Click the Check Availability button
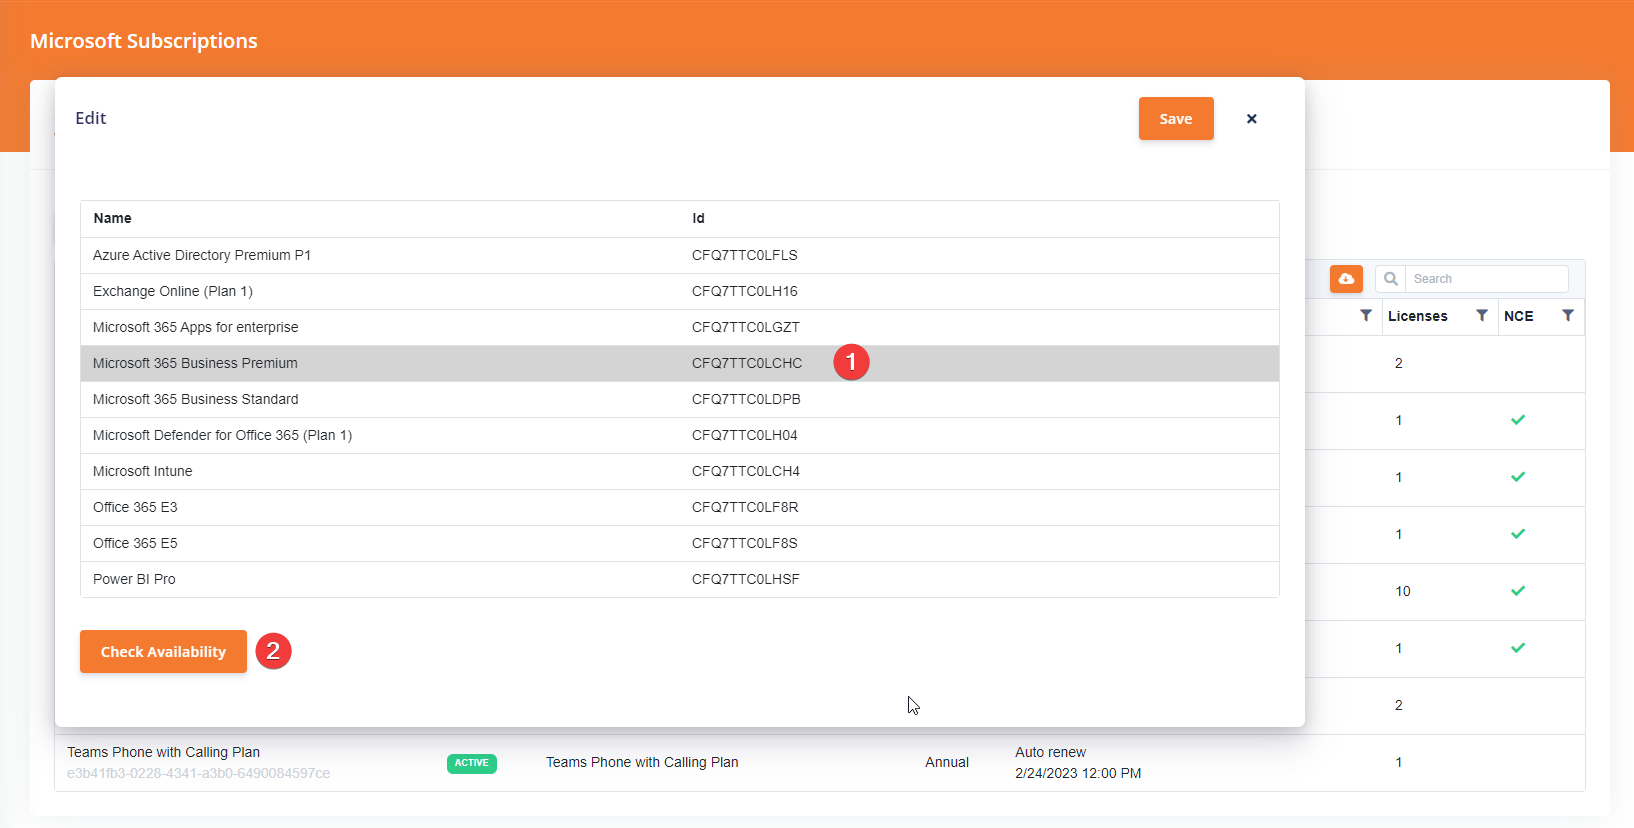This screenshot has width=1634, height=828. pyautogui.click(x=163, y=652)
